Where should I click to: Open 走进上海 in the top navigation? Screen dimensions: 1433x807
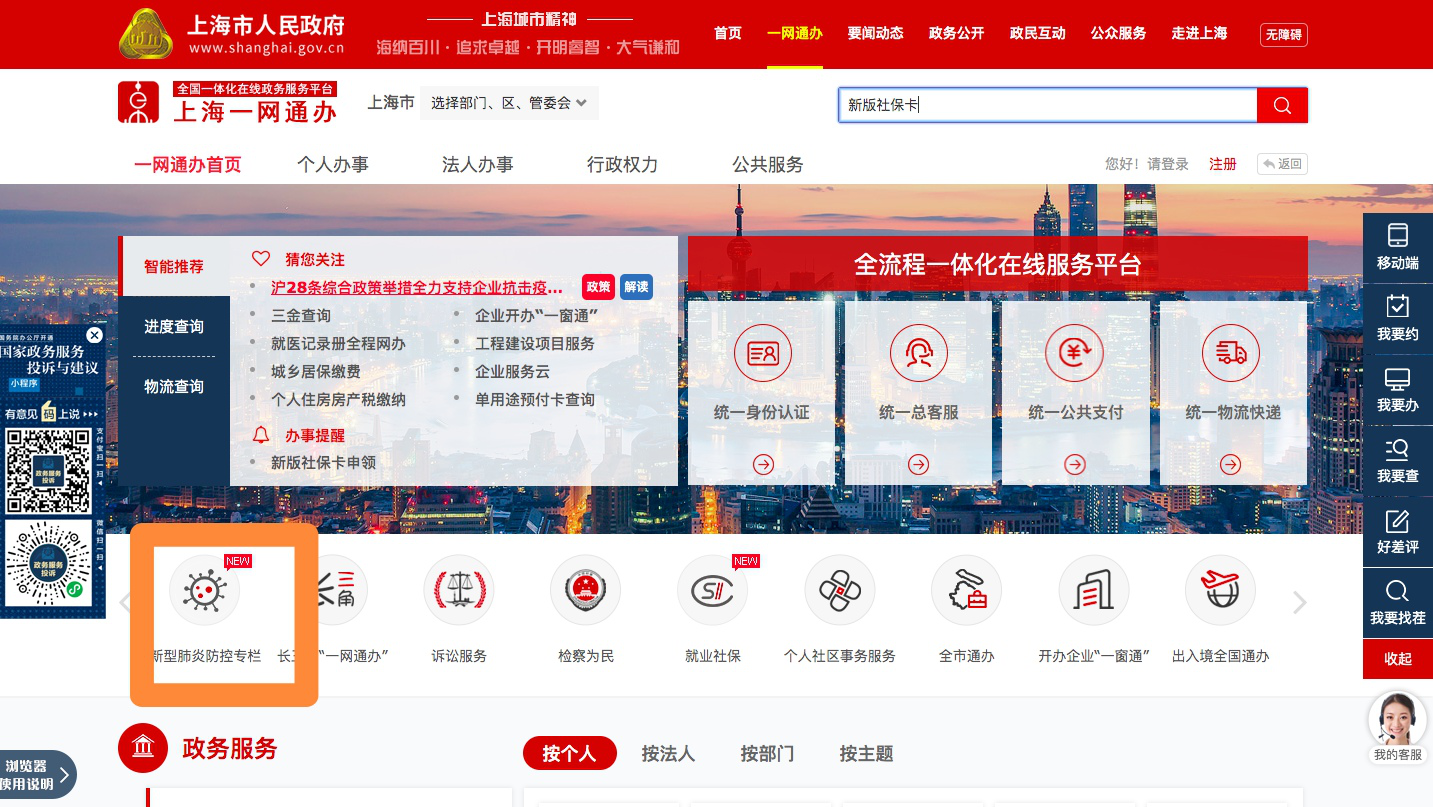[x=1199, y=33]
